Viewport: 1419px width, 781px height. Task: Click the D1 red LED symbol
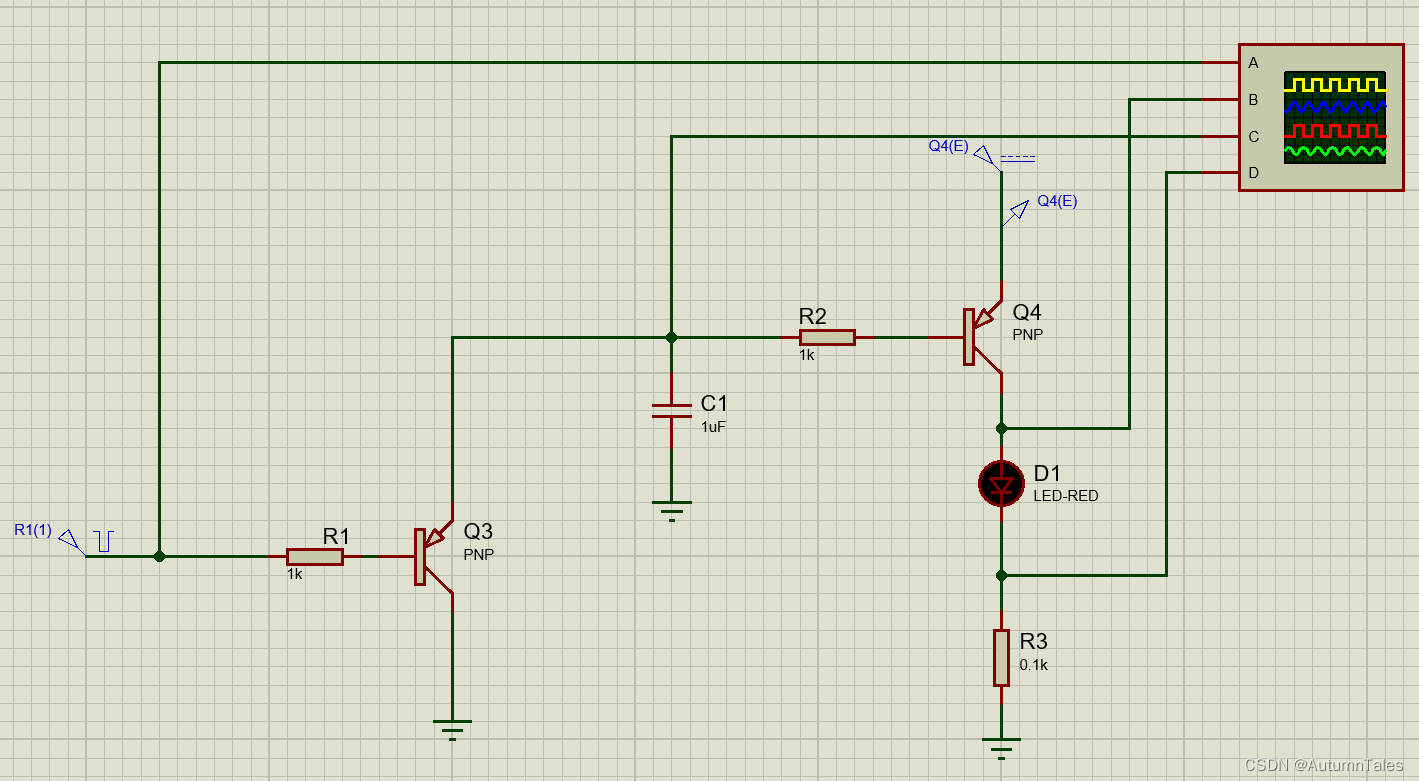tap(1001, 484)
